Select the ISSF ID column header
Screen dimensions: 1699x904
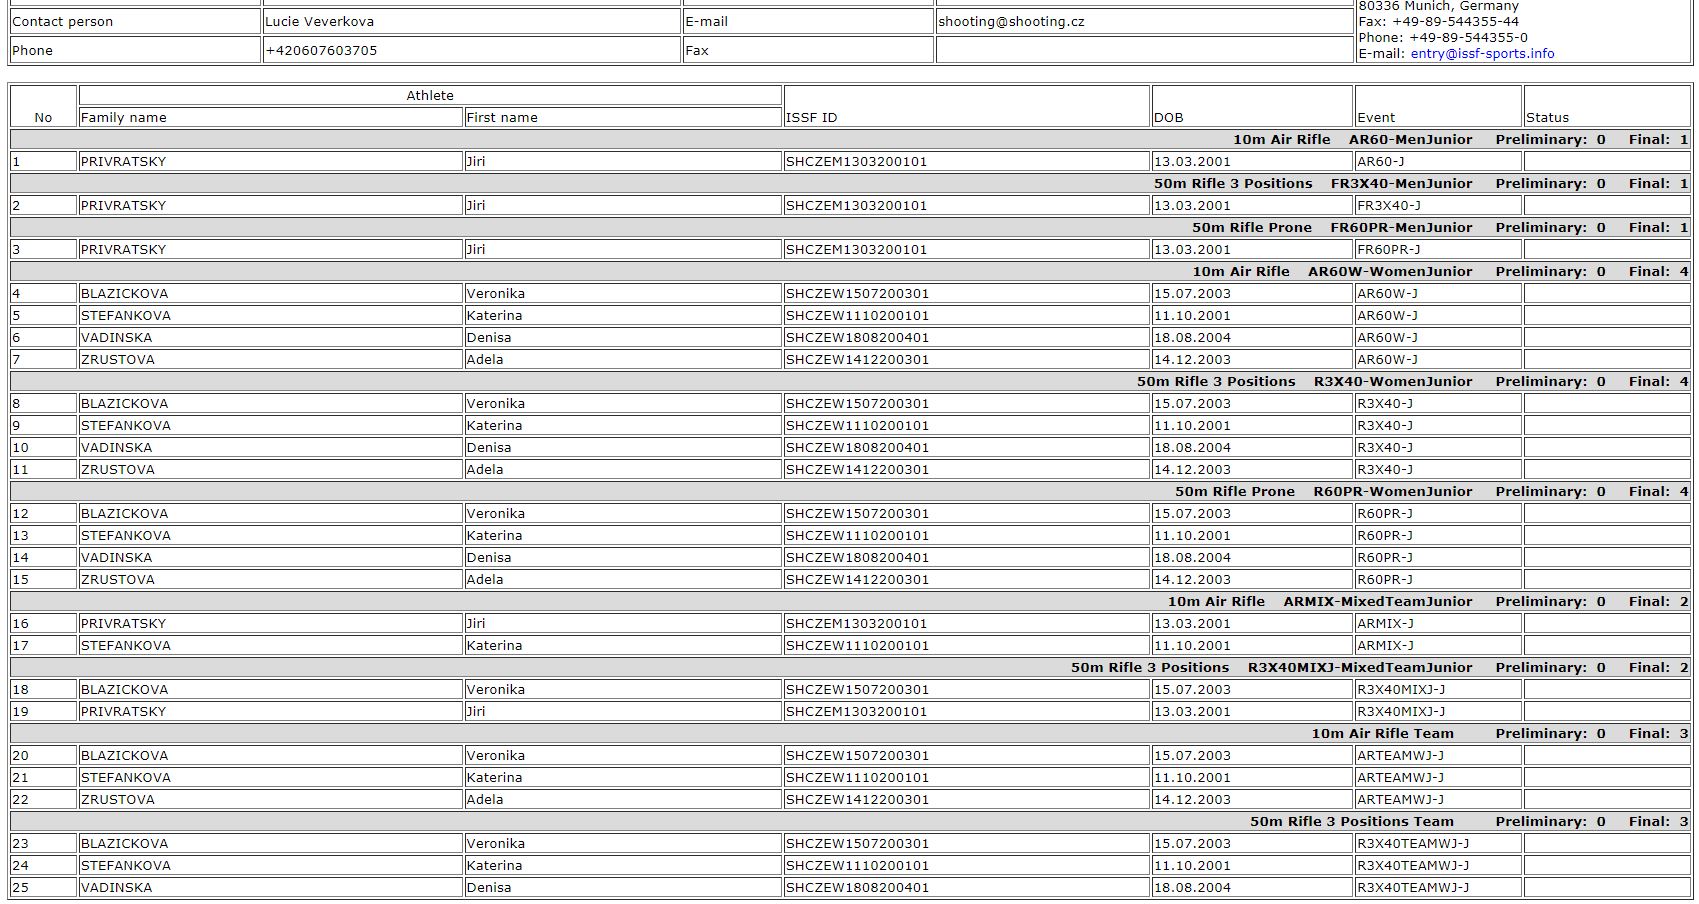(811, 118)
